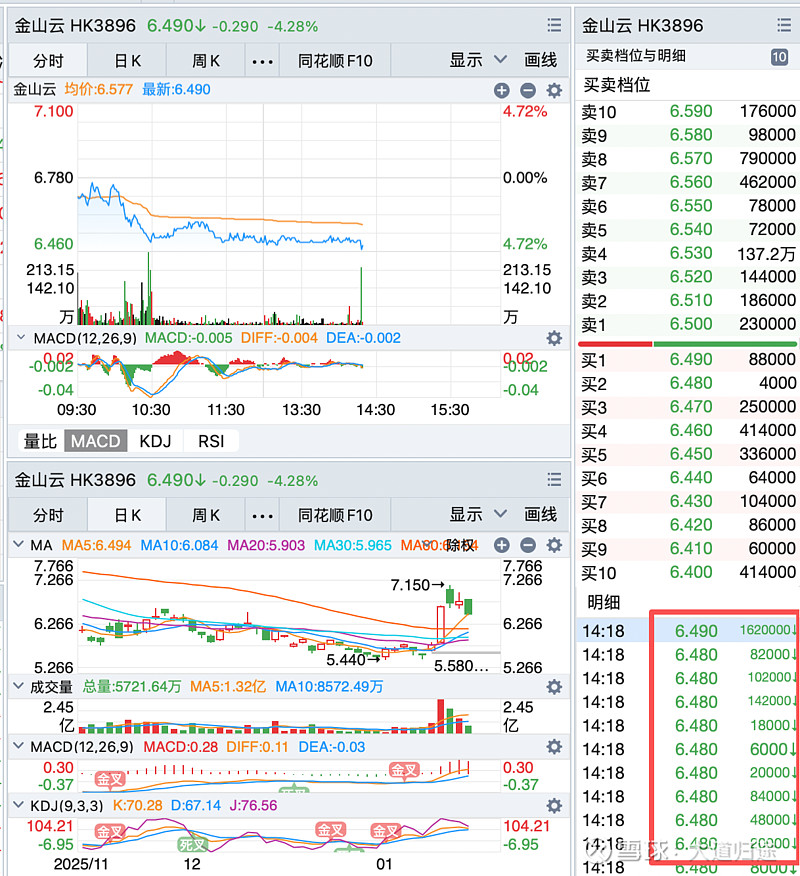Click 总量:5721.64万 volume label
800x876 pixels.
(x=132, y=687)
